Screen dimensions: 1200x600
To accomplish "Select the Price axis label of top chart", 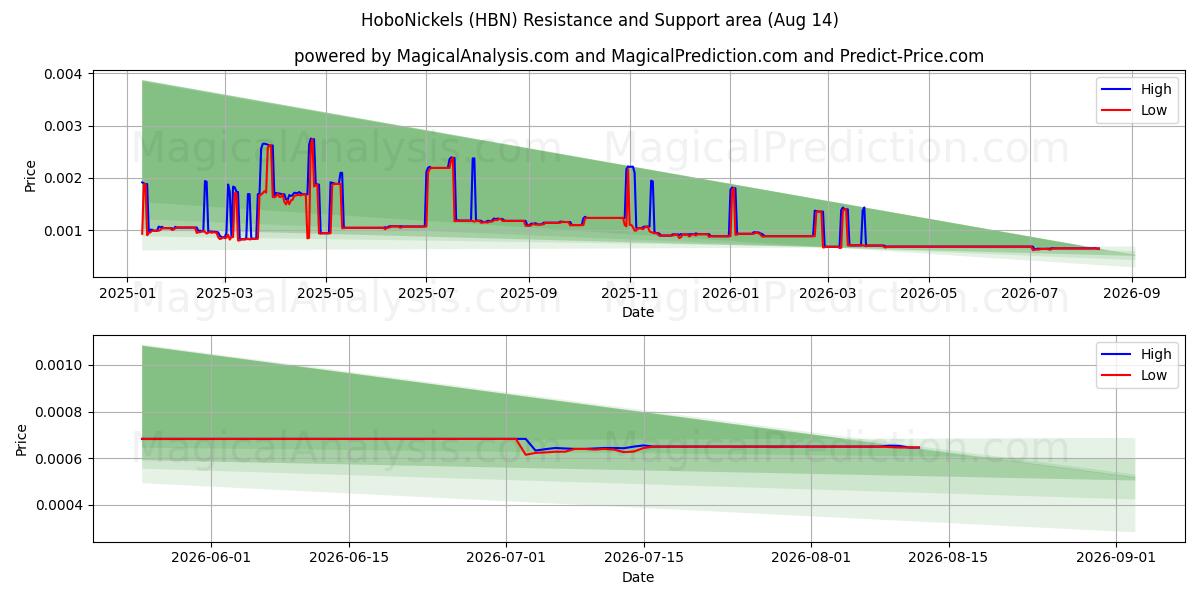I will click(30, 174).
